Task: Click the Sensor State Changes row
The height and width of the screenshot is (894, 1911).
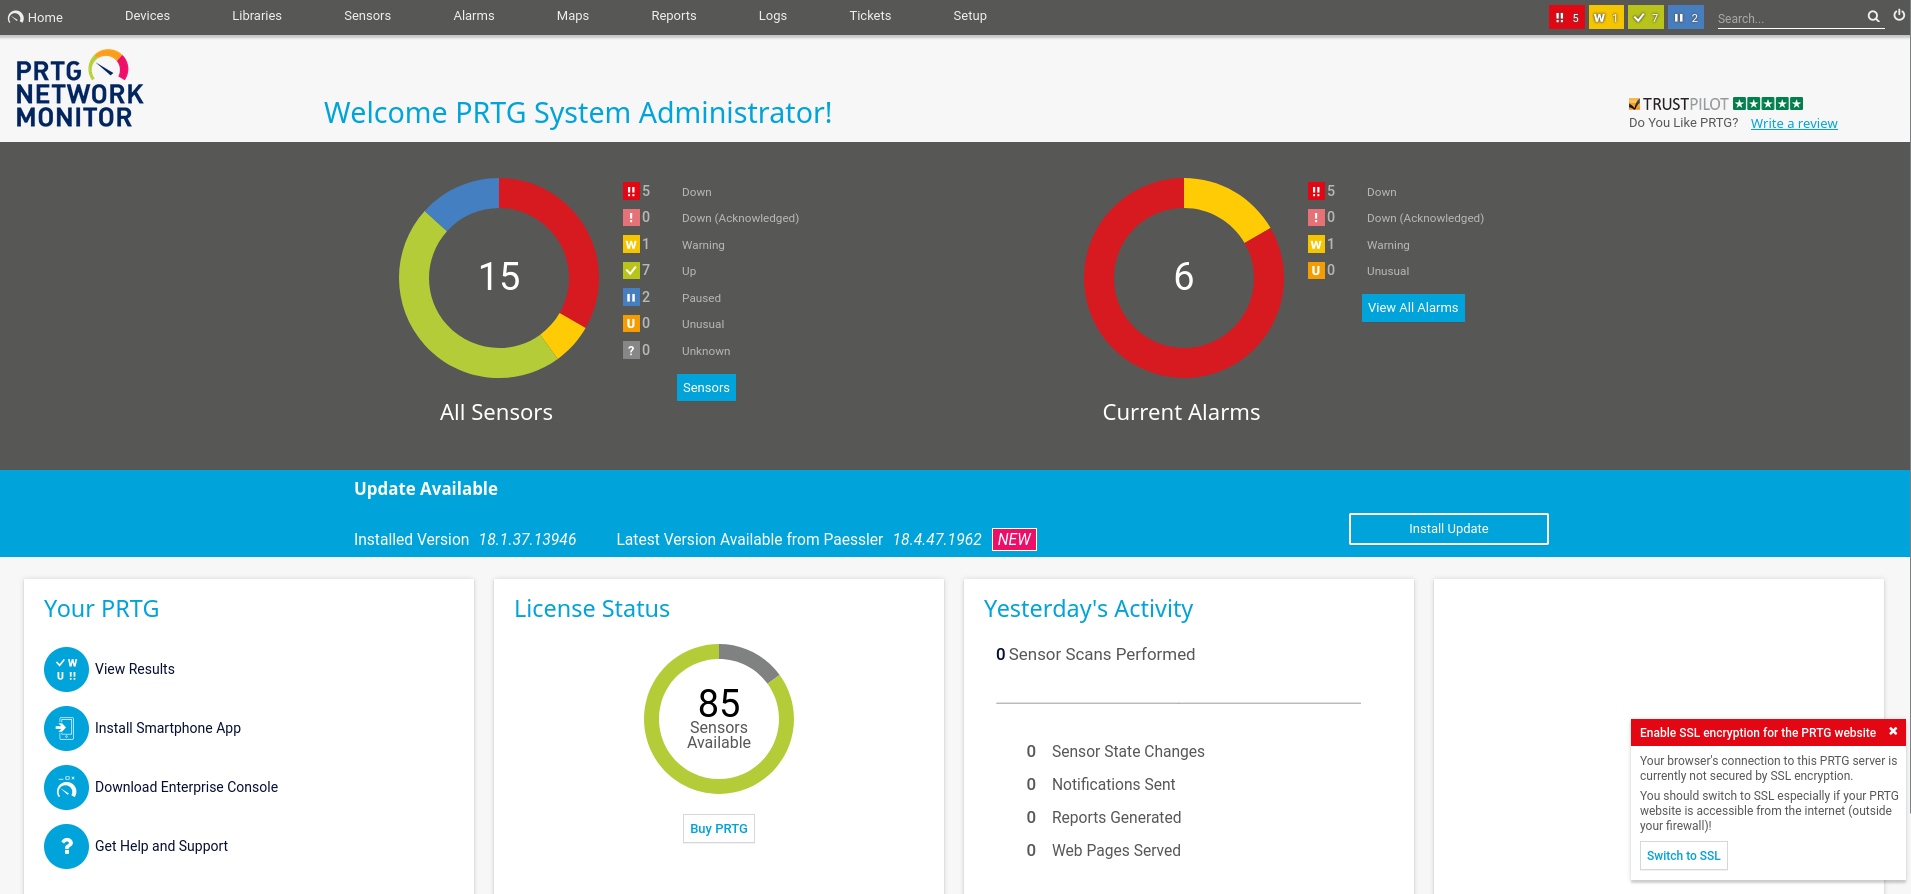Action: point(1116,752)
